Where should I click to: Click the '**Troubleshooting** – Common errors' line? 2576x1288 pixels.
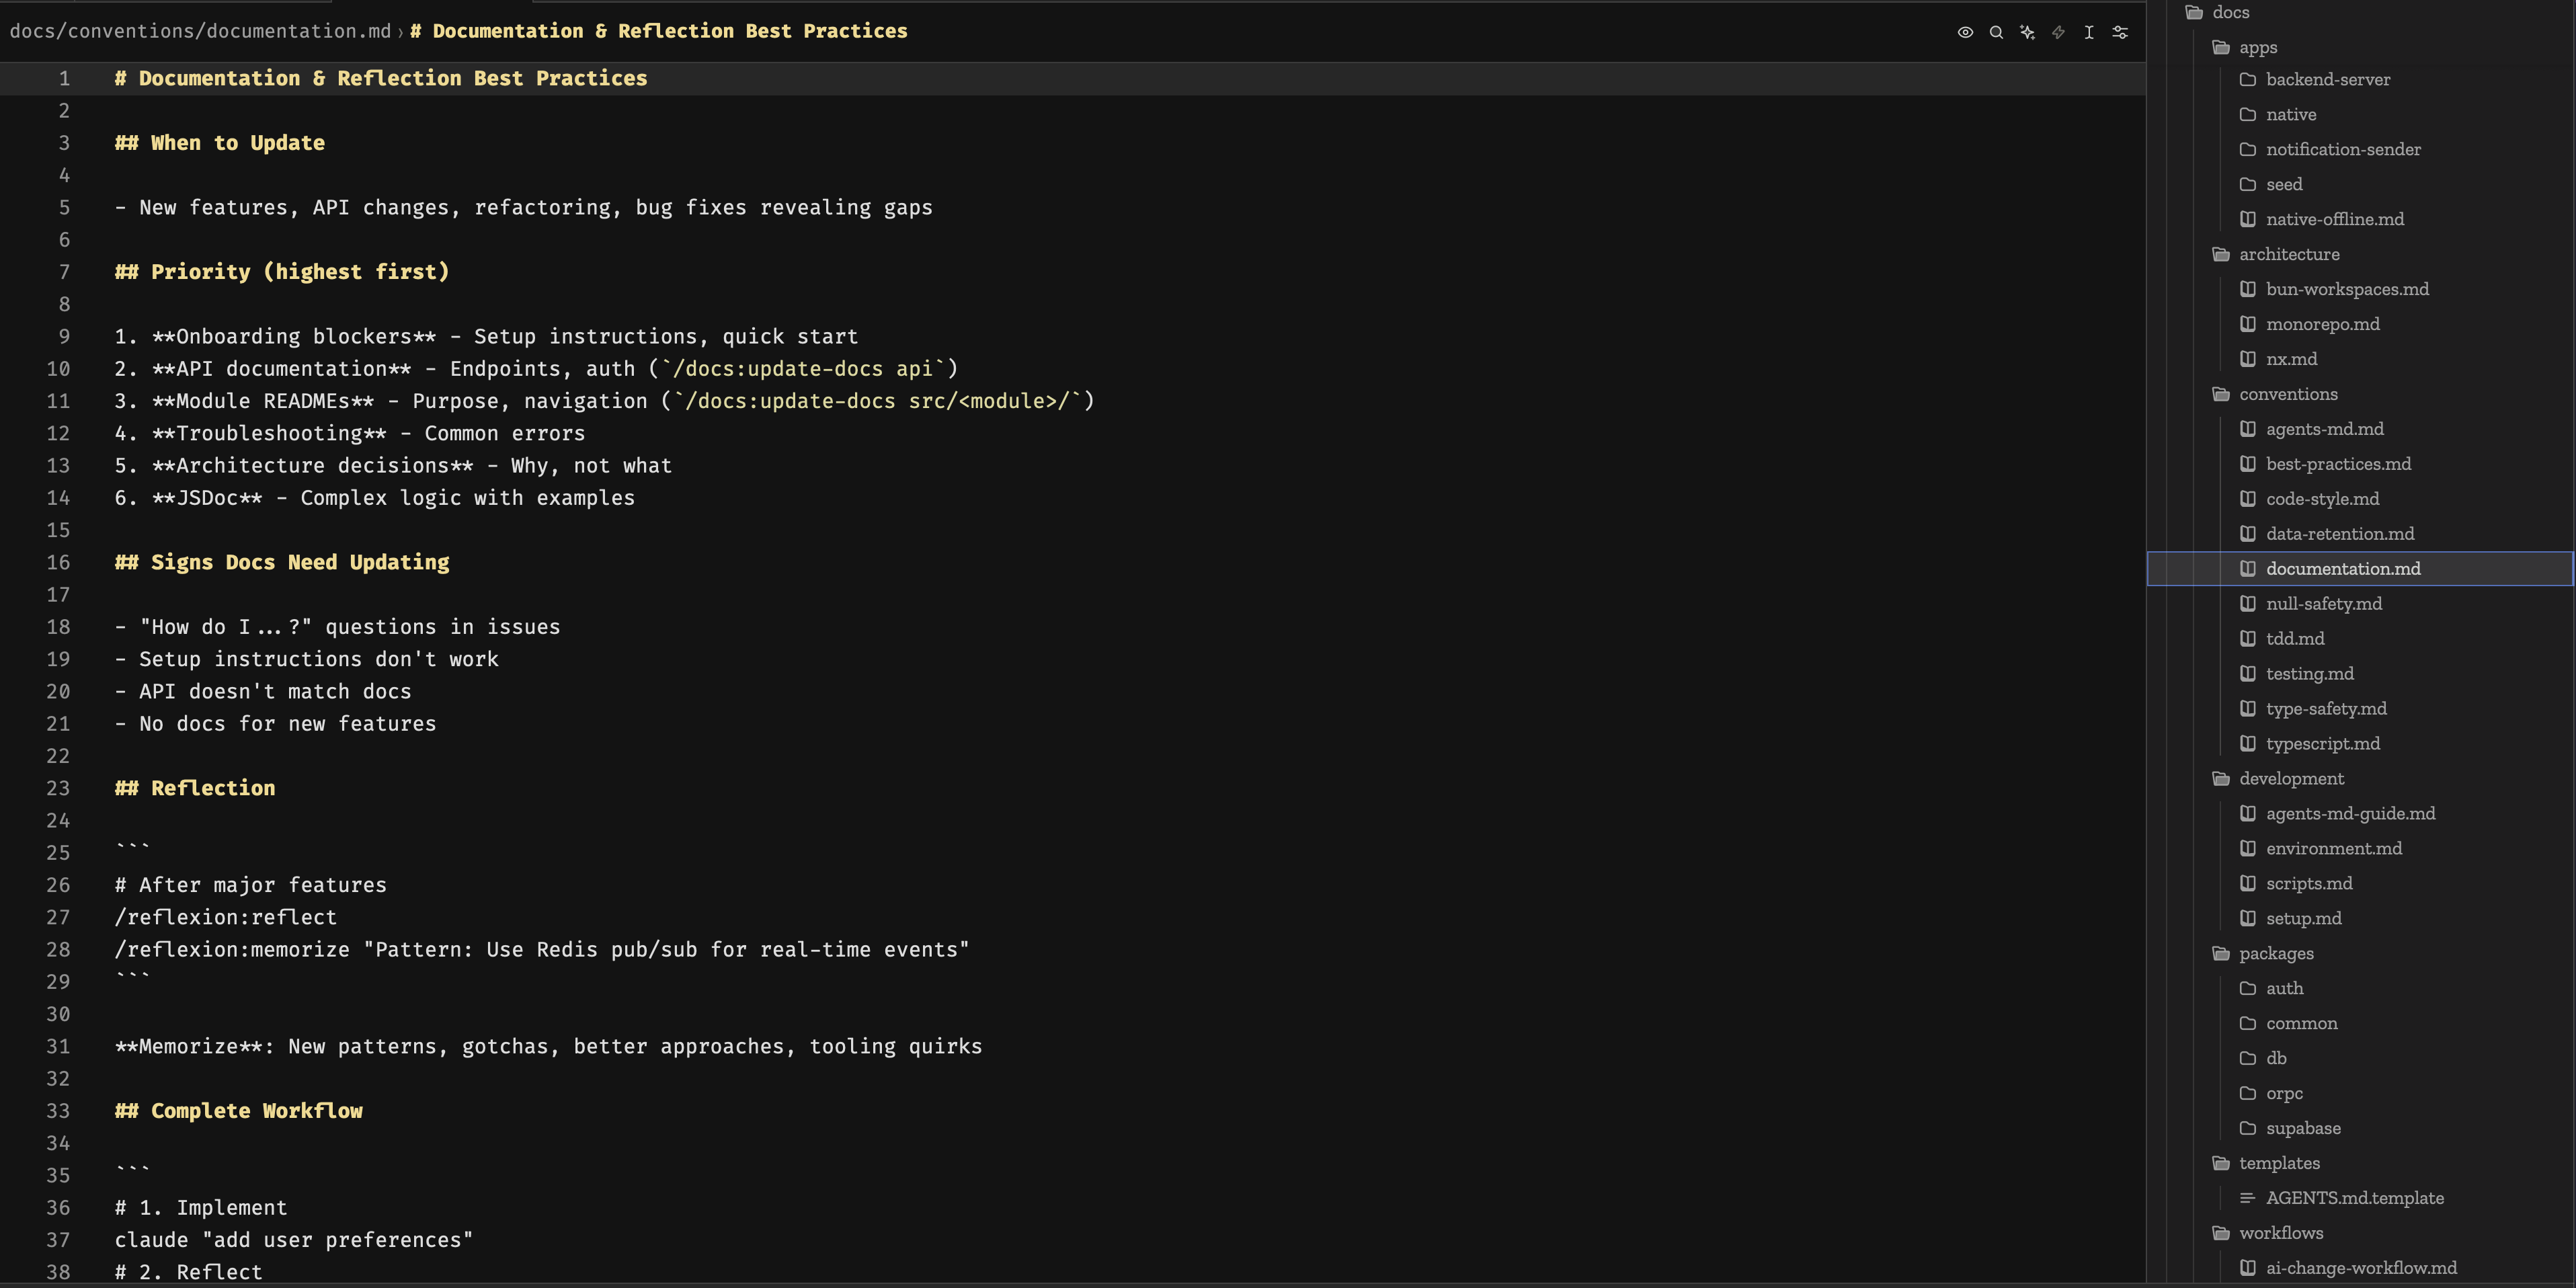point(350,433)
